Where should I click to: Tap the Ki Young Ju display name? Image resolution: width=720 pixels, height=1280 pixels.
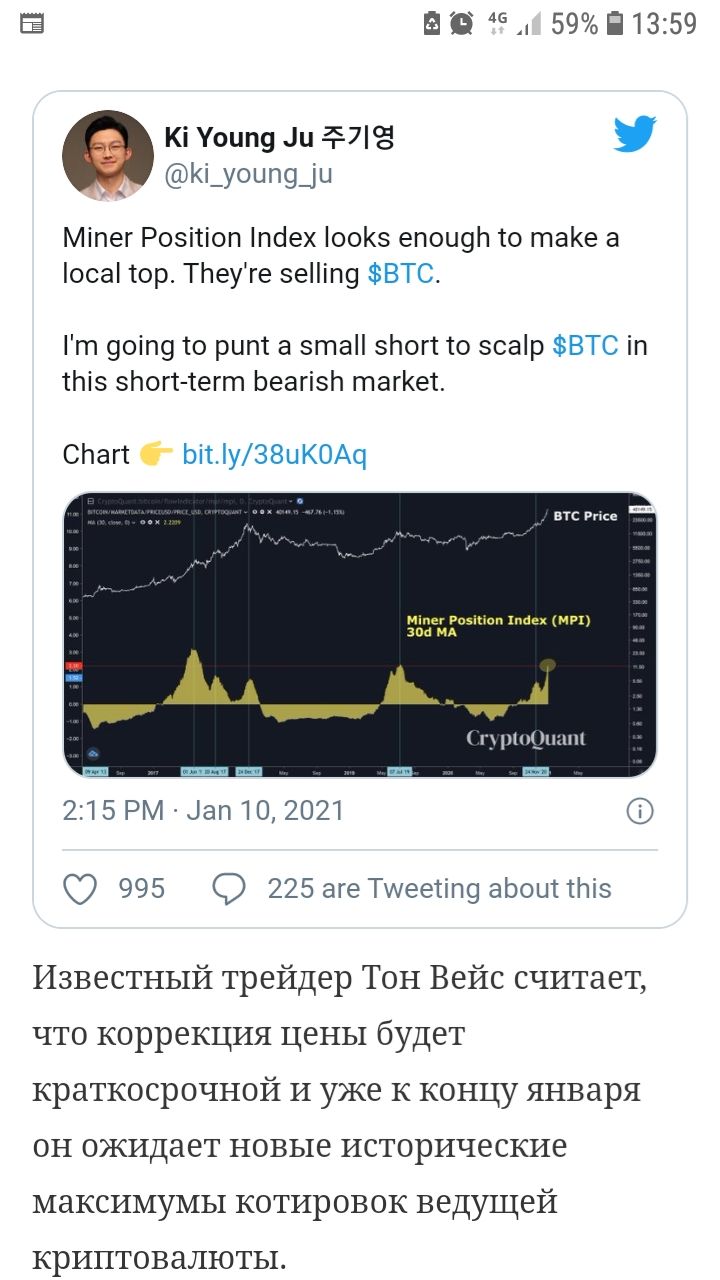click(x=279, y=137)
